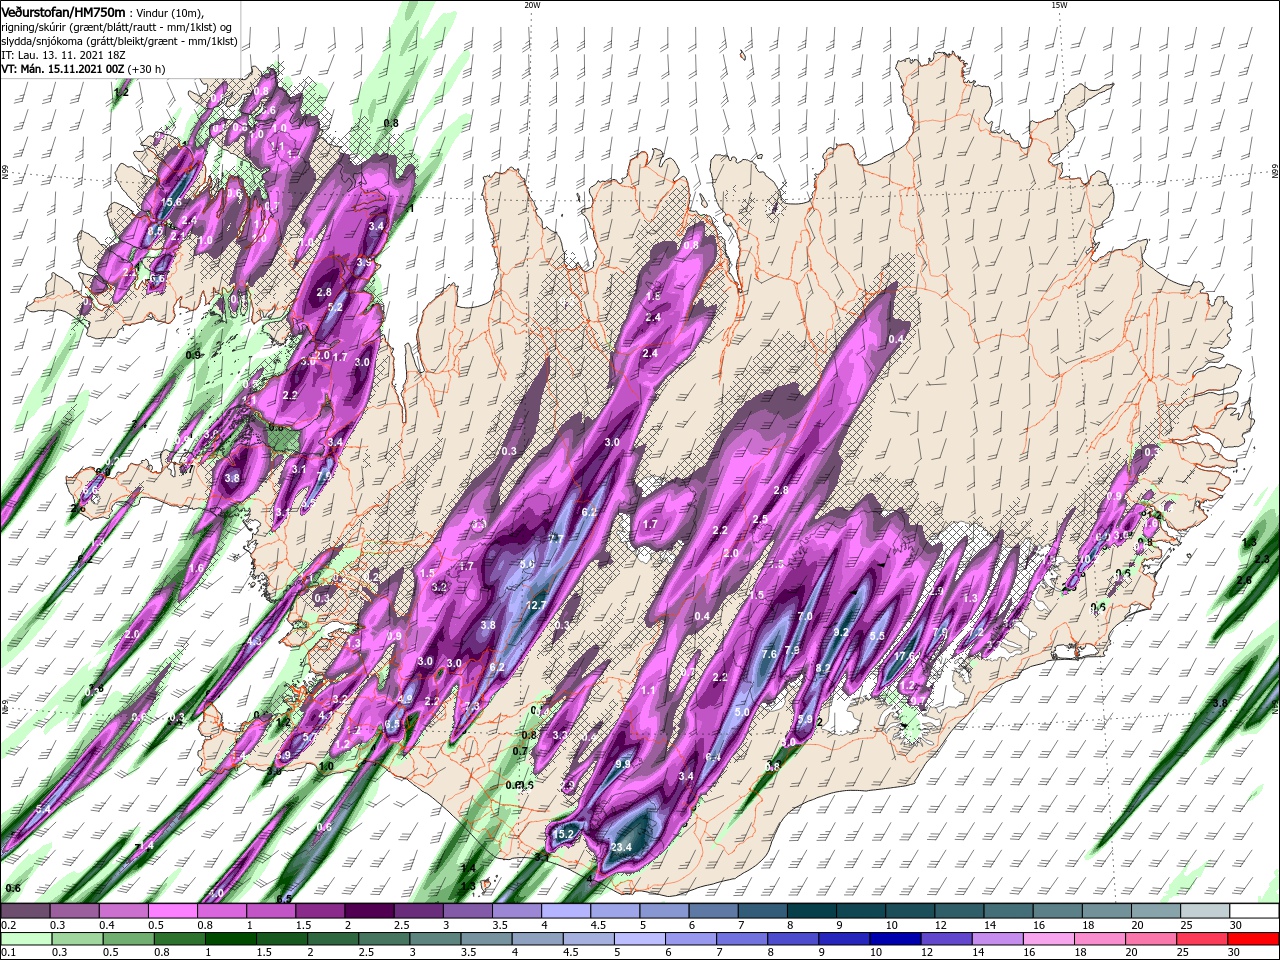Click the 'rigning/skúrir' legend description line
Image resolution: width=1280 pixels, height=960 pixels.
click(x=115, y=27)
